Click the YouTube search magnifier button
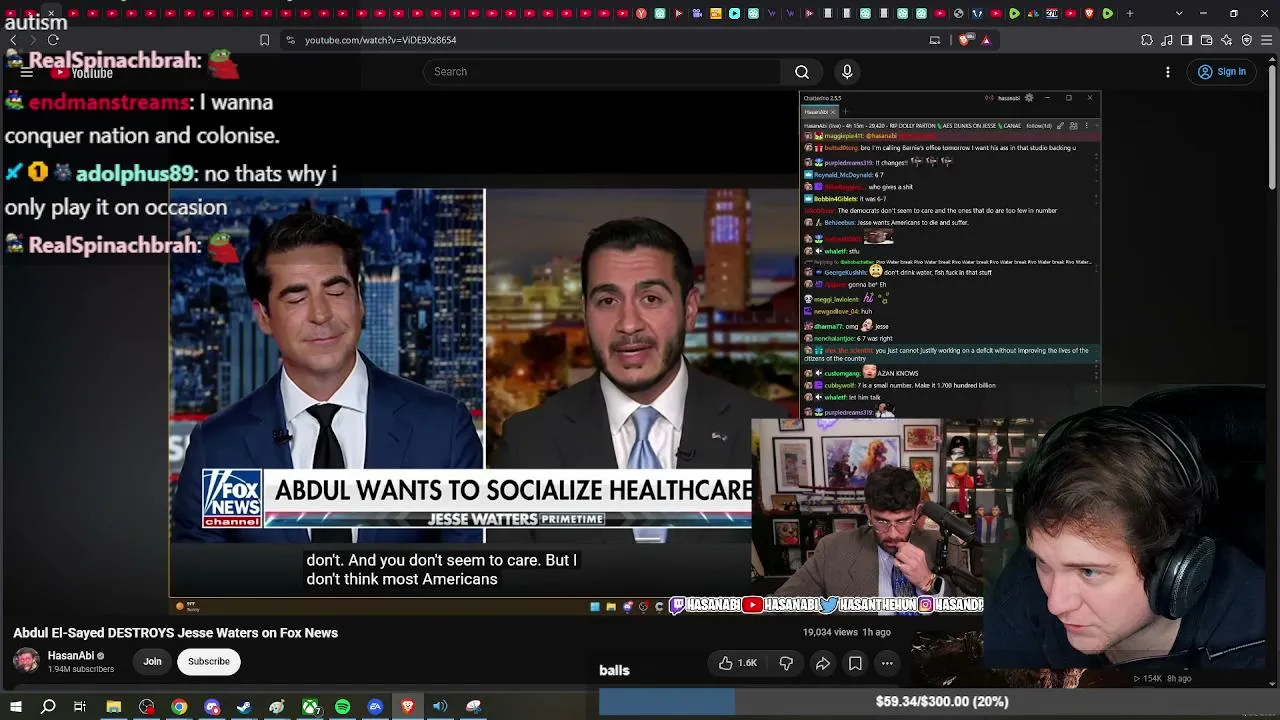This screenshot has width=1280, height=720. 802,72
